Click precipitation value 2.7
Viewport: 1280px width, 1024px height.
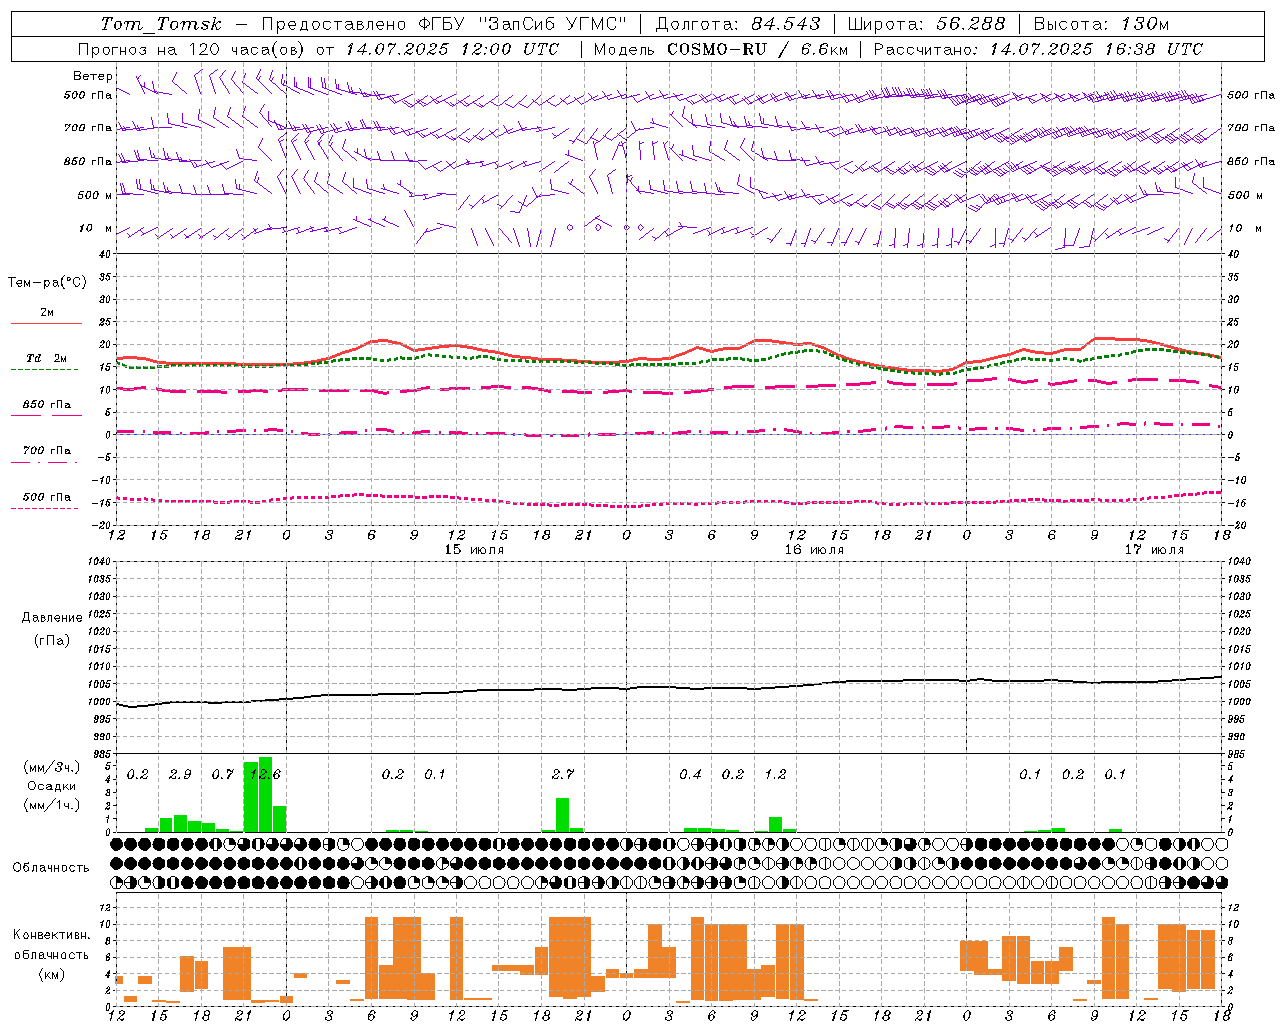click(563, 775)
